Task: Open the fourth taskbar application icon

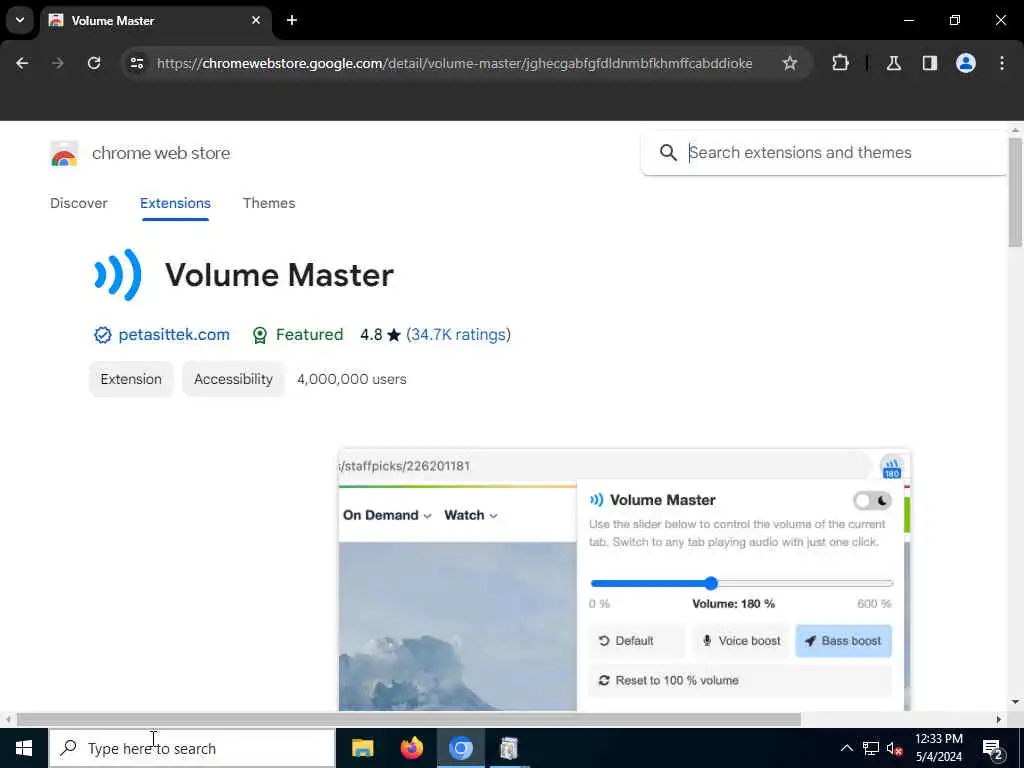Action: [509, 748]
